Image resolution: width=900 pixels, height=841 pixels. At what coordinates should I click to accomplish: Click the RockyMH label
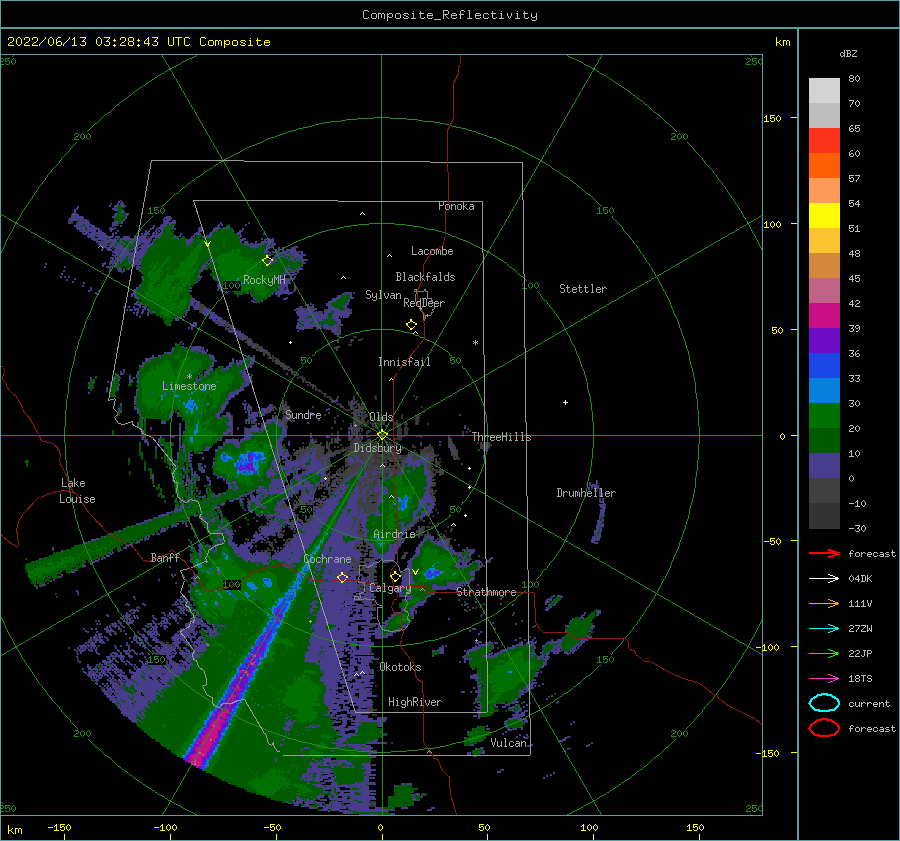point(264,280)
